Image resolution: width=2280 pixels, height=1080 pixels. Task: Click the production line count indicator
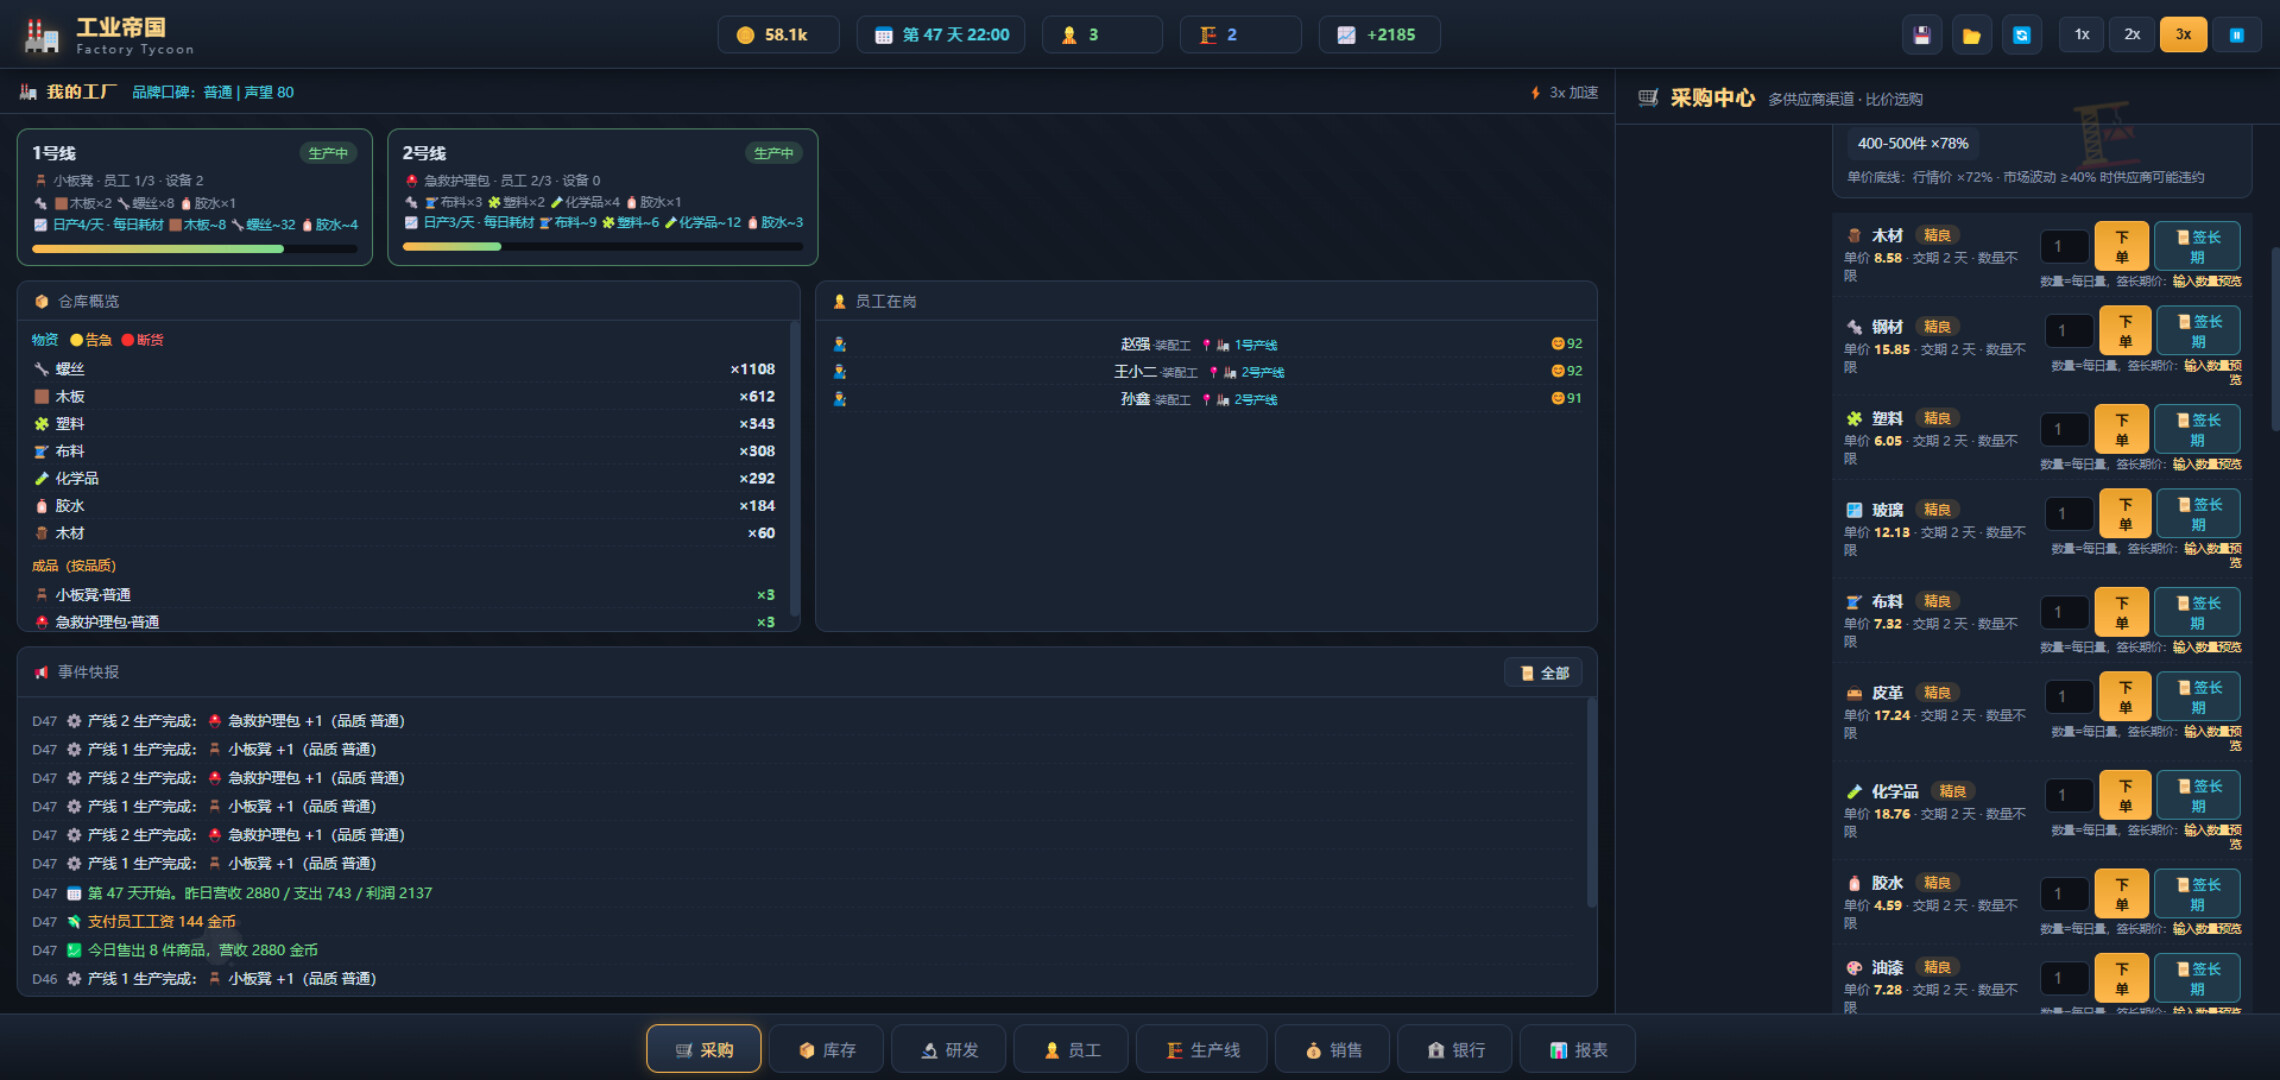click(x=1240, y=35)
